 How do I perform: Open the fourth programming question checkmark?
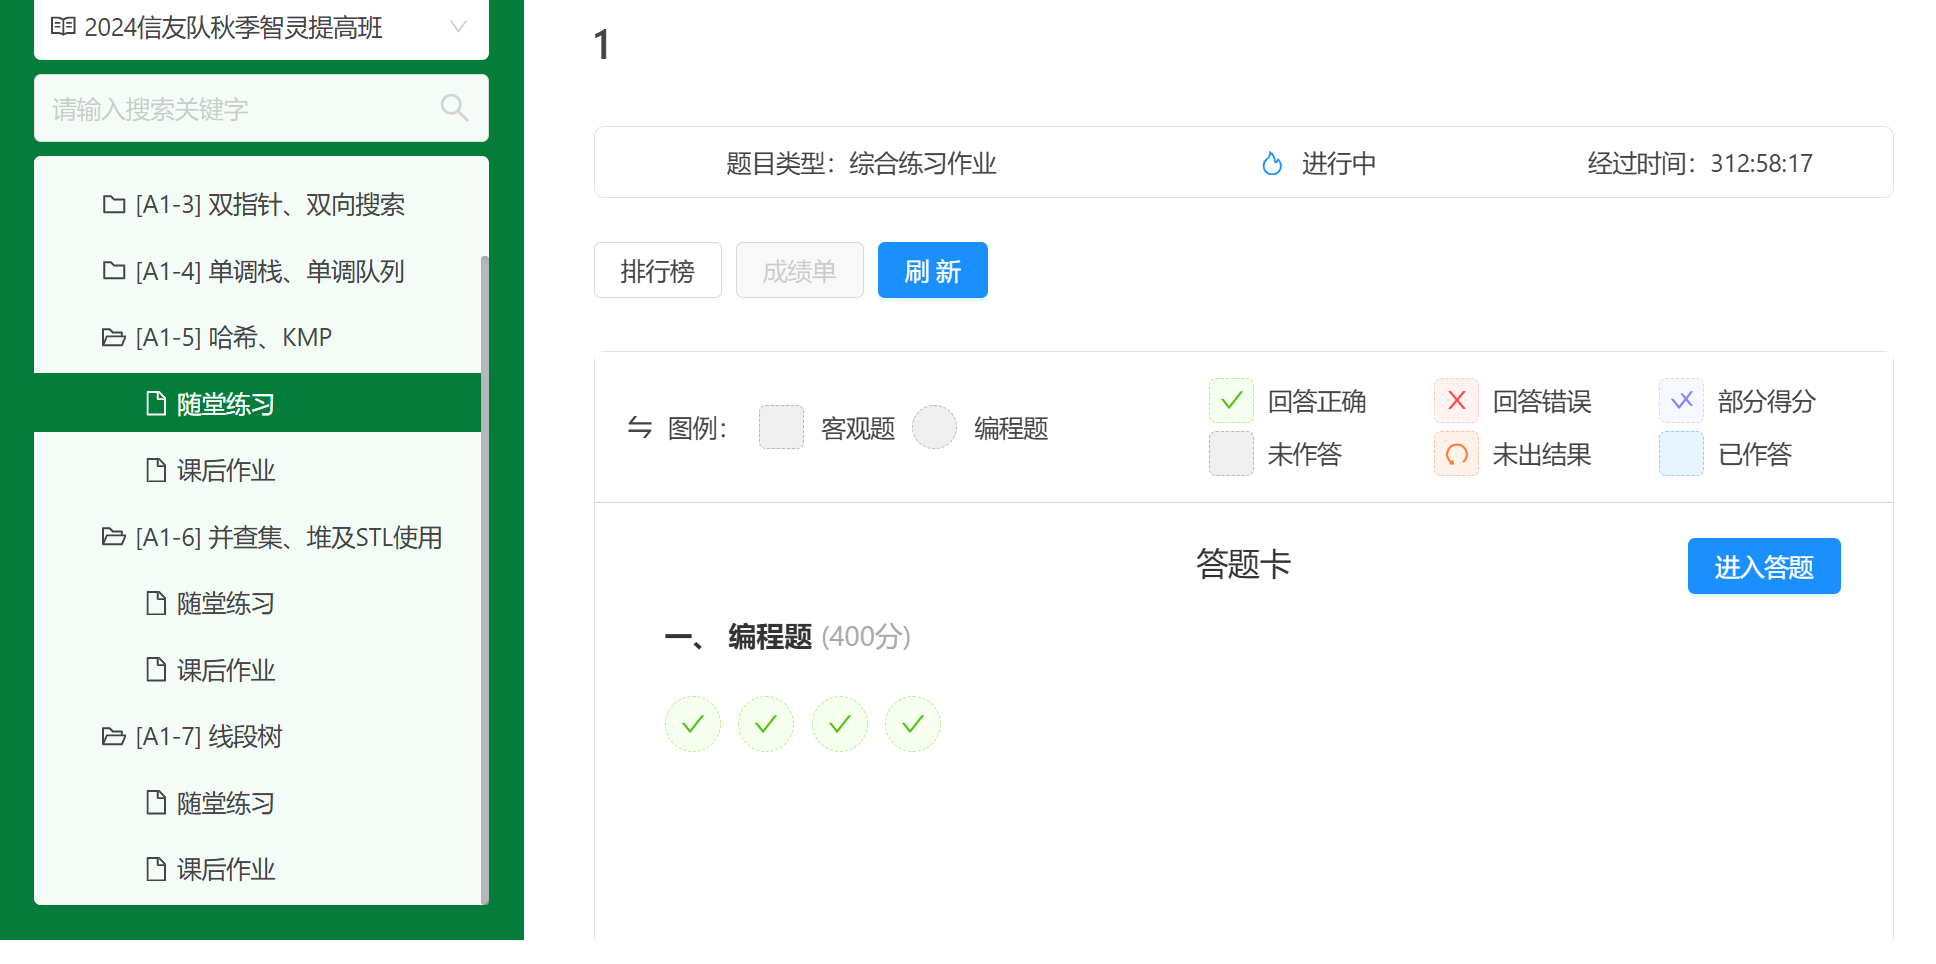[913, 724]
